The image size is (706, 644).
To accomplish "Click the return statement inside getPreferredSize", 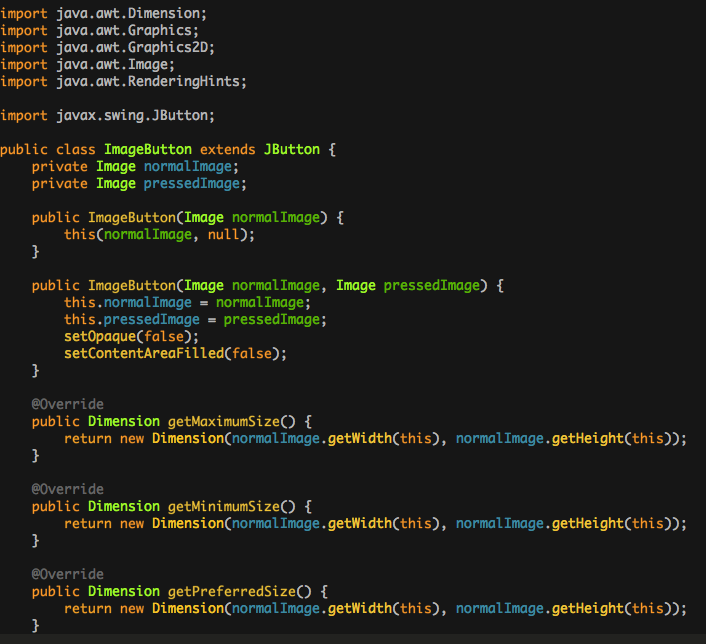I will pos(376,609).
